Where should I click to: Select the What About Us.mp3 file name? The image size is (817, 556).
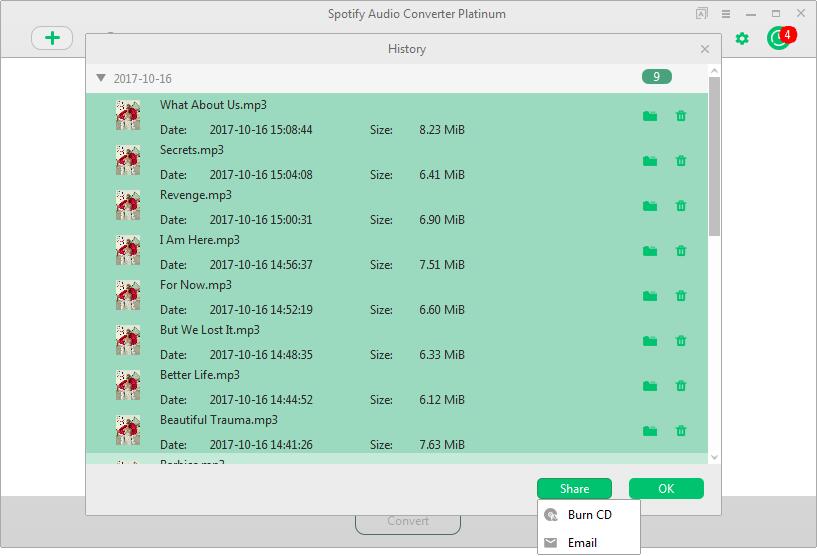click(x=213, y=105)
